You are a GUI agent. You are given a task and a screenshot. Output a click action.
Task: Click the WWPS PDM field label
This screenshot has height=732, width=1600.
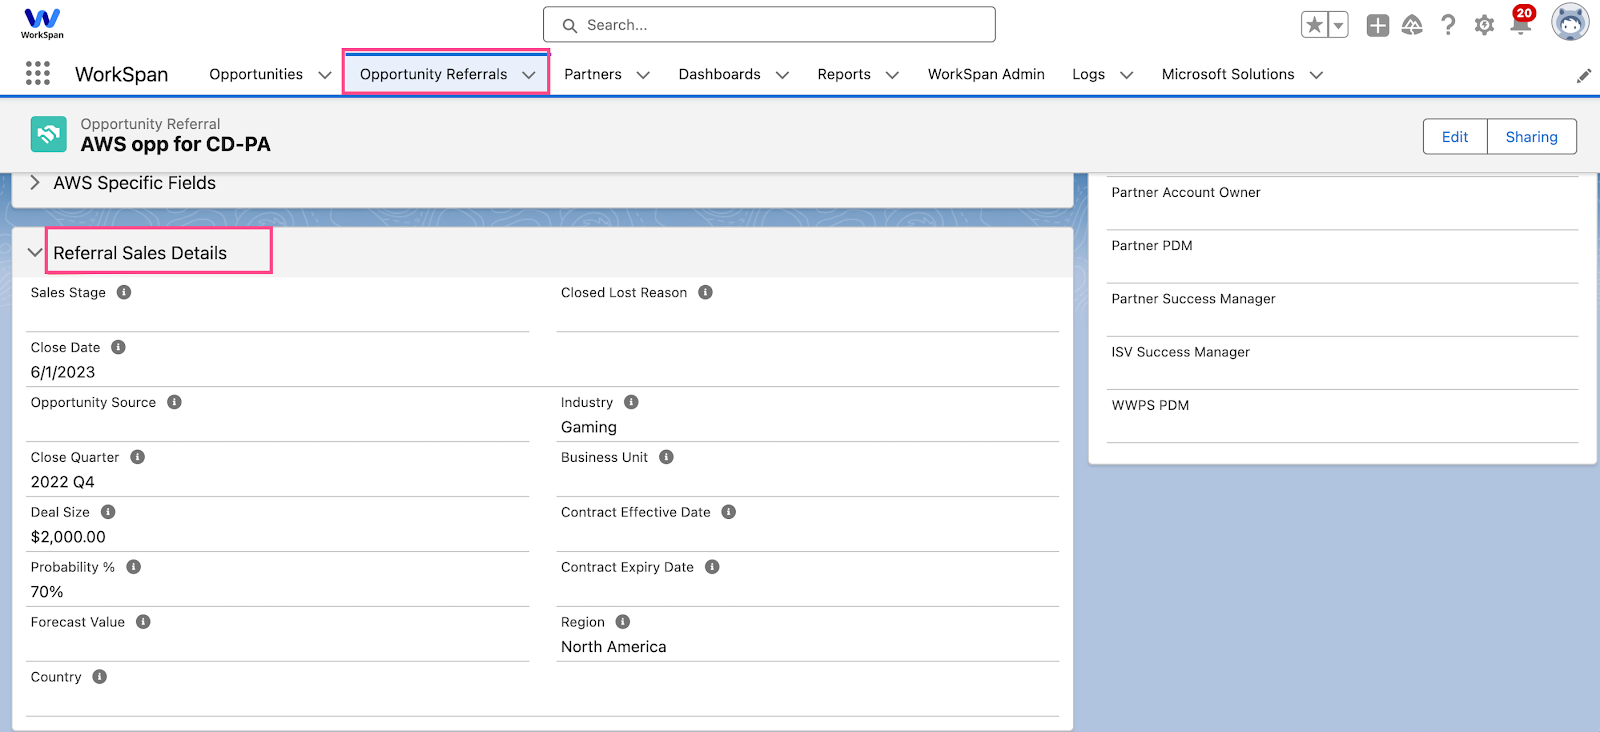pyautogui.click(x=1150, y=405)
